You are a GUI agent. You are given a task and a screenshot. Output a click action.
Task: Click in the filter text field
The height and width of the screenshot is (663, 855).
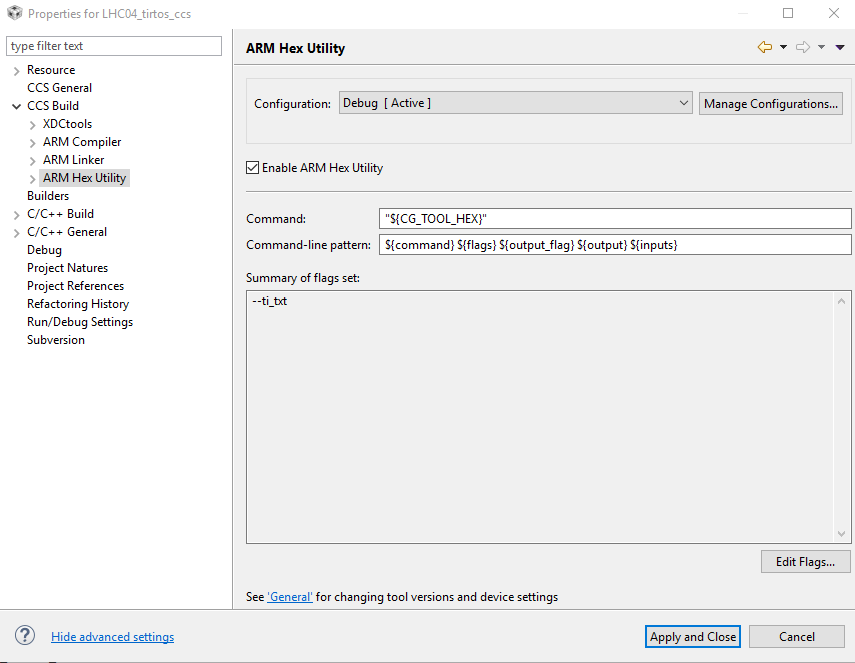114,46
